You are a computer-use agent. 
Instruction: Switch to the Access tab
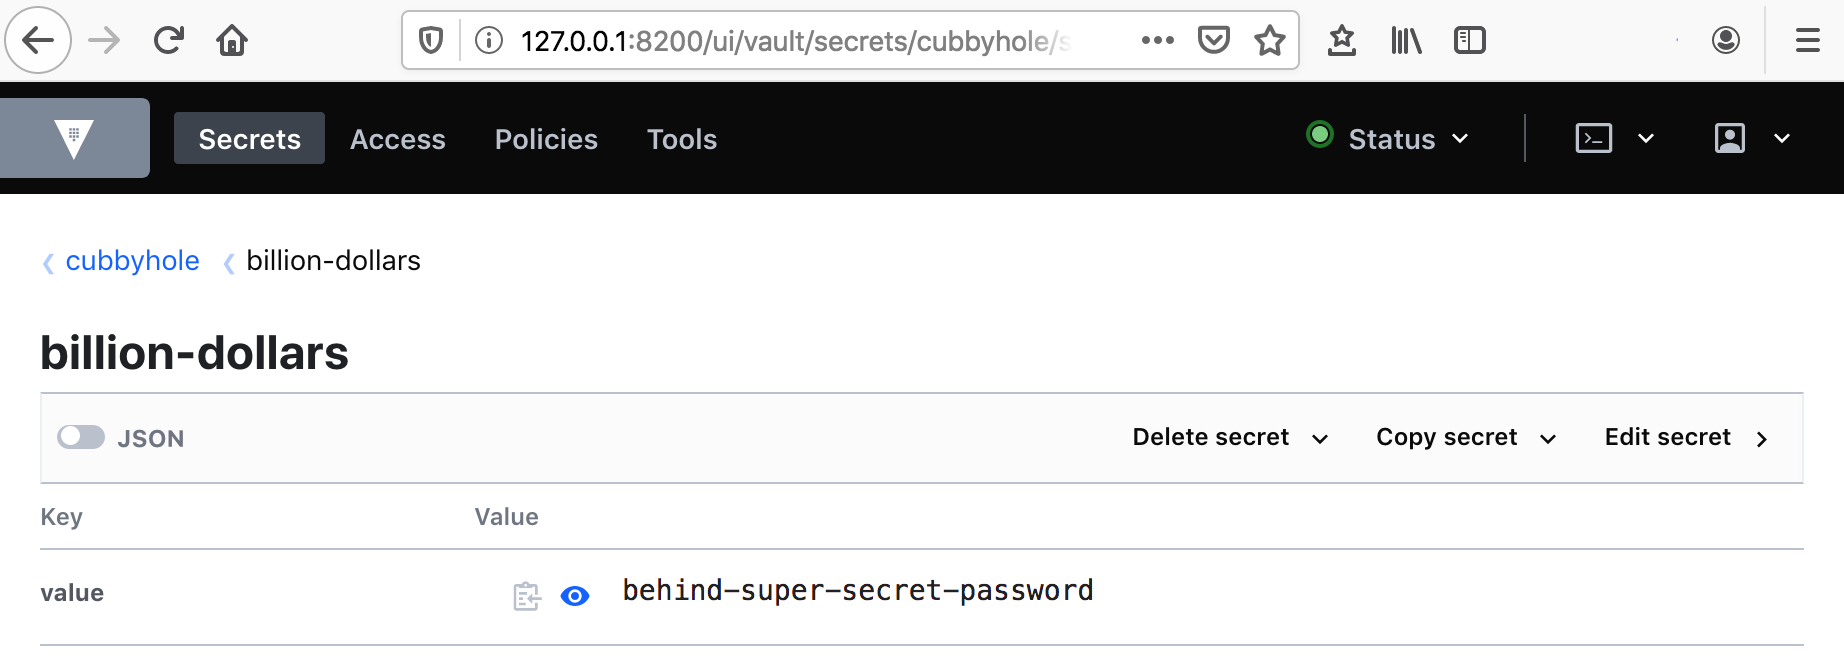pos(398,139)
